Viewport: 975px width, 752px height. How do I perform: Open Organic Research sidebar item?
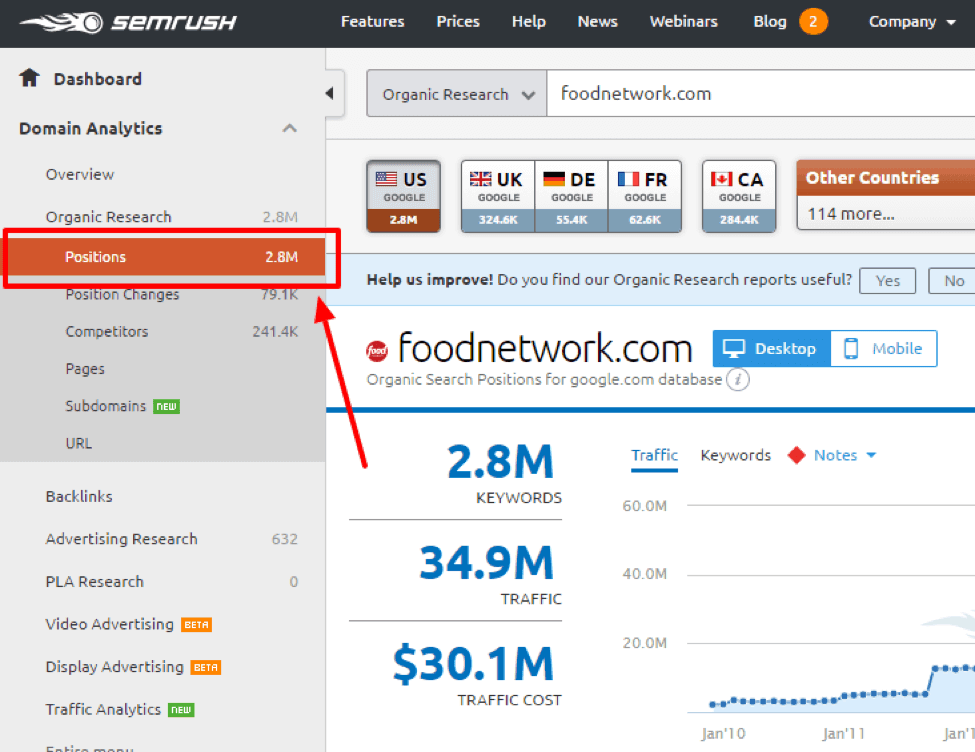[108, 217]
